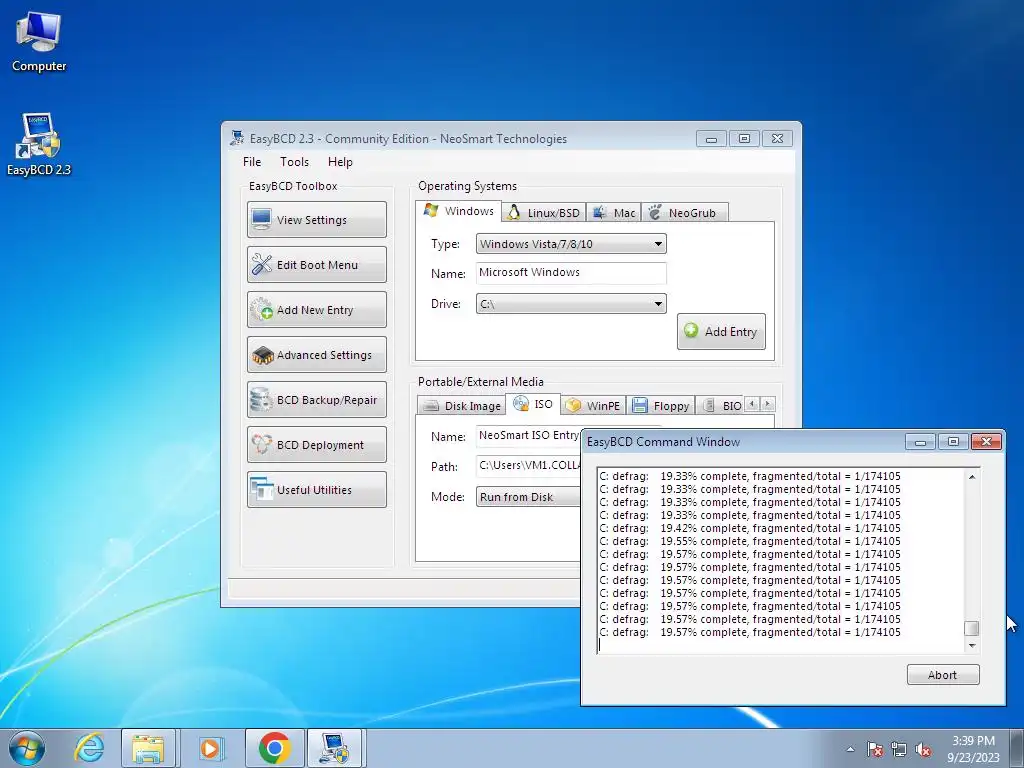Expand the Type dropdown Windows Vista/7/8/10
The width and height of the screenshot is (1024, 768).
pyautogui.click(x=571, y=244)
